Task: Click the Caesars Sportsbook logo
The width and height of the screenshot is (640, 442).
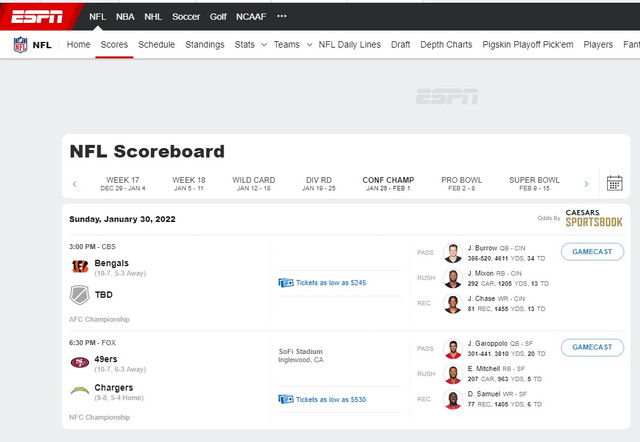Action: (594, 218)
